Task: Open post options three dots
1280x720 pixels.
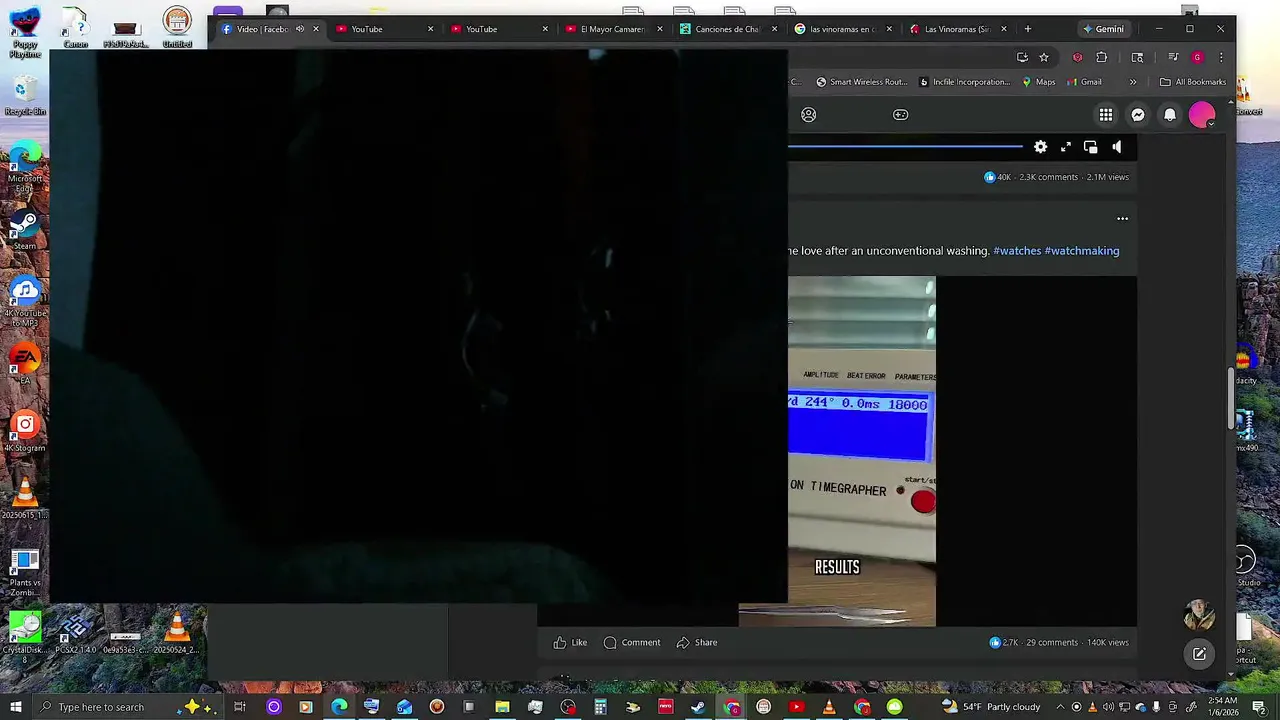Action: [1122, 219]
